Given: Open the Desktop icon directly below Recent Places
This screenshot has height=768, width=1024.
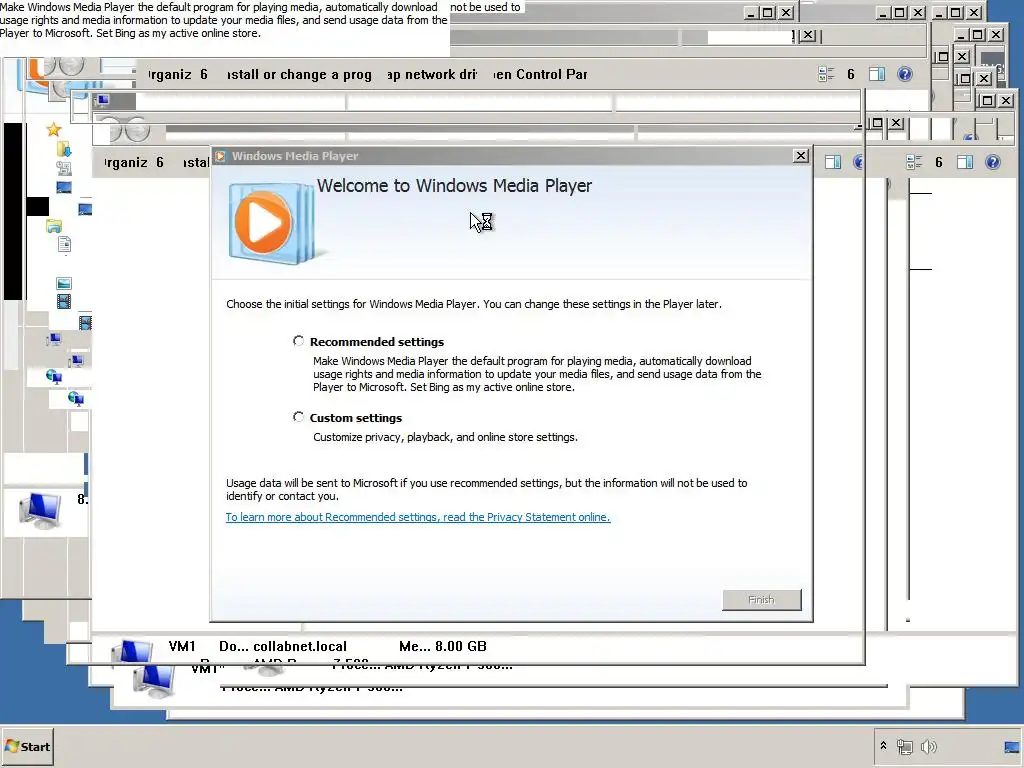Looking at the screenshot, I should pyautogui.click(x=64, y=187).
